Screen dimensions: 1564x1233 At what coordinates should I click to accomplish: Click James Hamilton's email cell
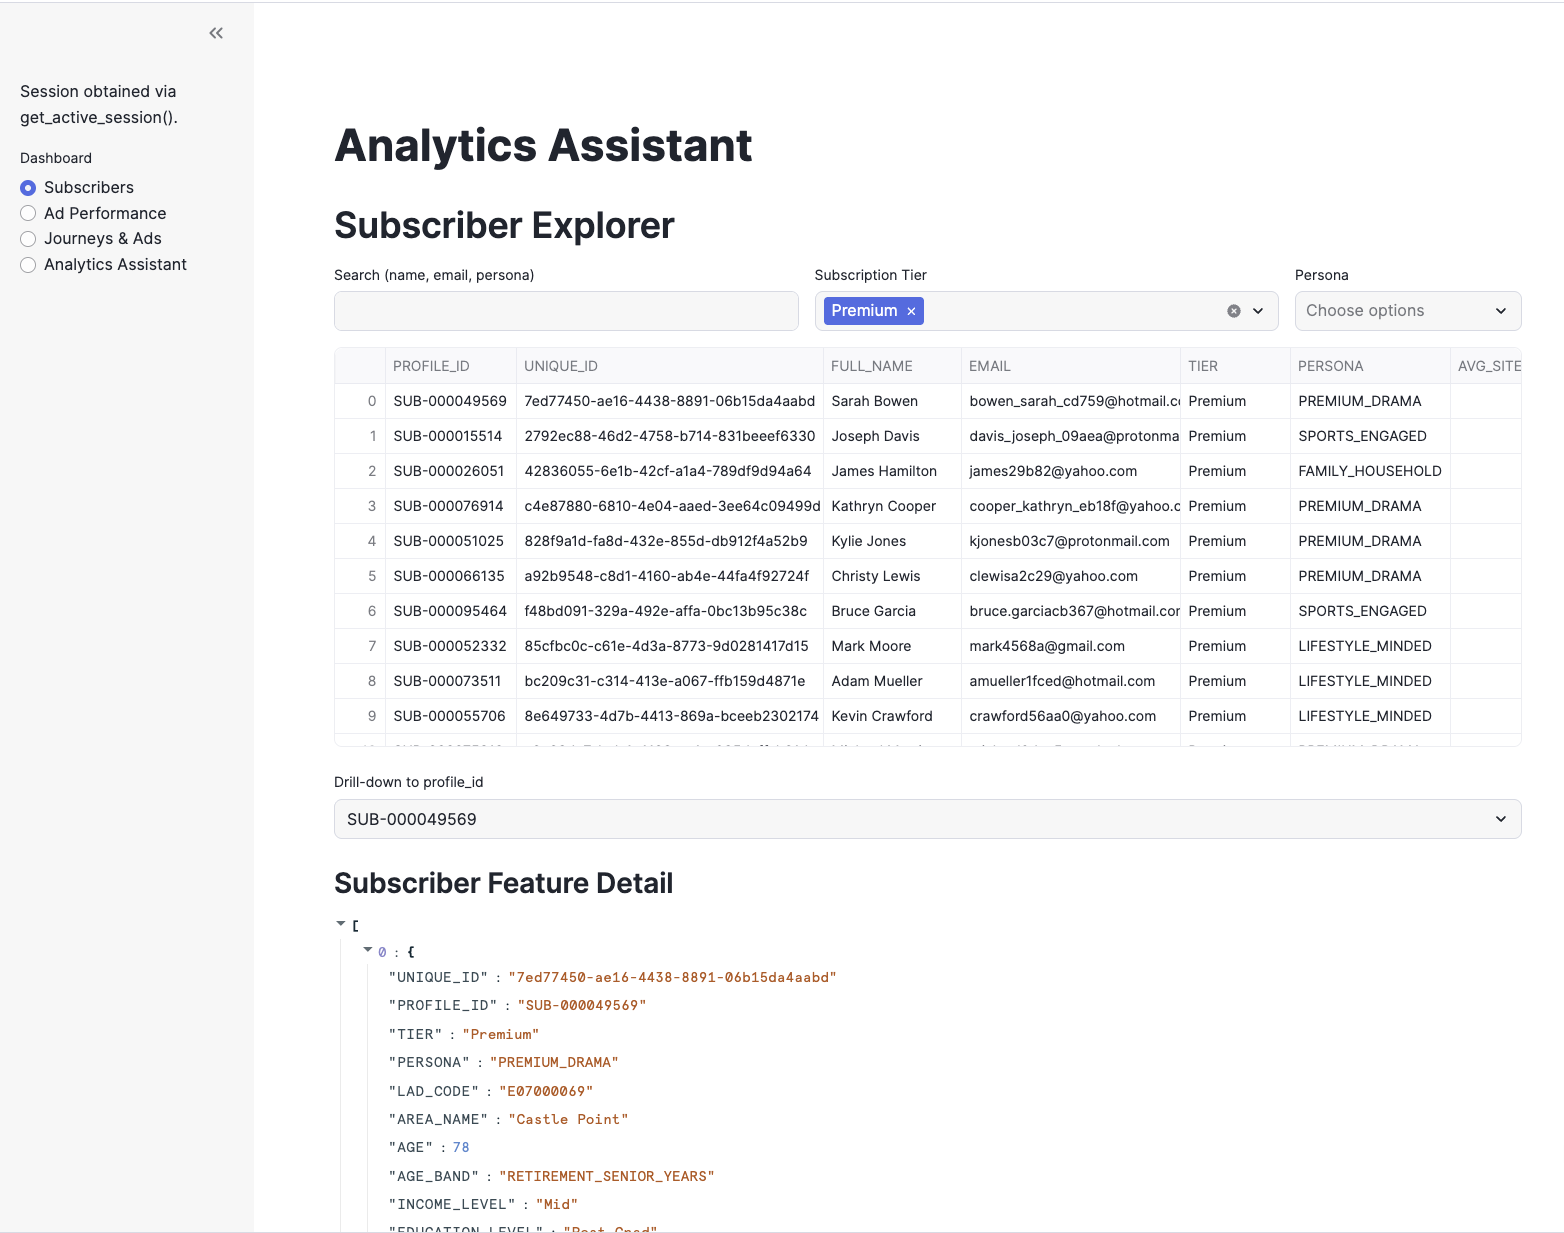[x=1053, y=471]
